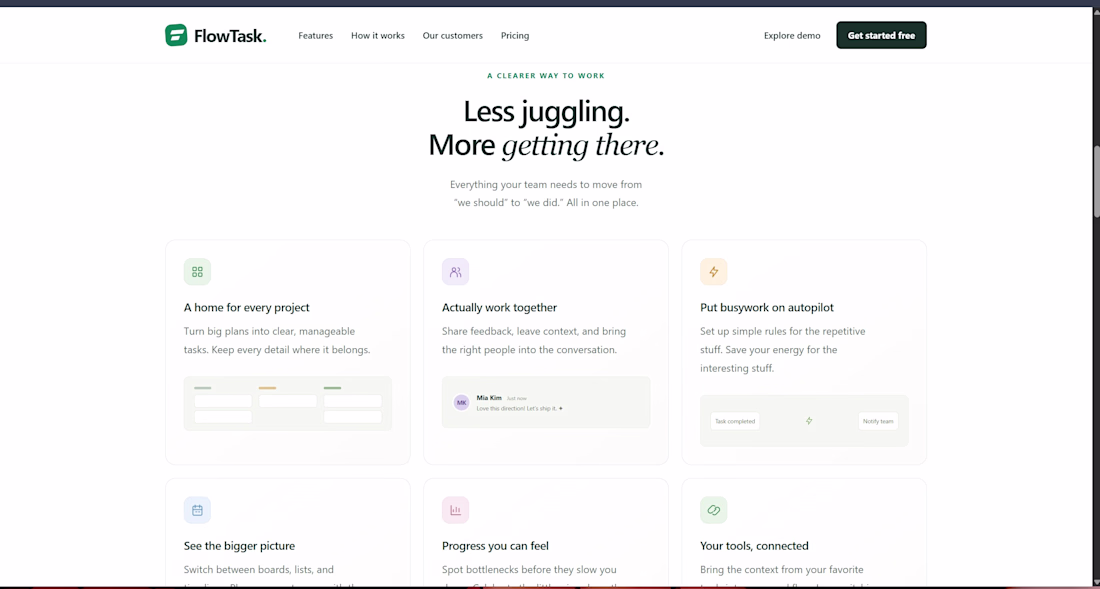Click the 'Notify team' chip
This screenshot has width=1100, height=589.
click(878, 421)
